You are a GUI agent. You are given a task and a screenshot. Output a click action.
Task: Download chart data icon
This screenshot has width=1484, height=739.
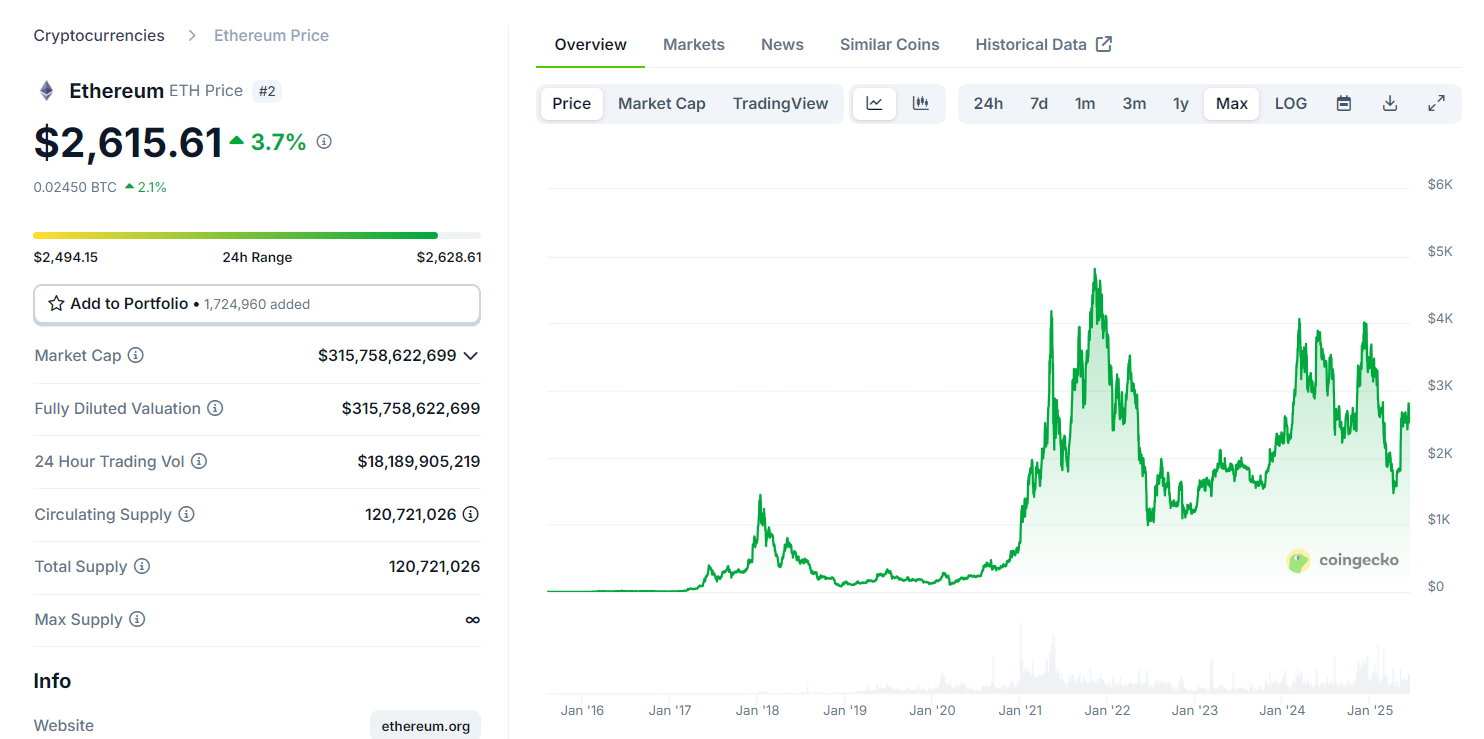(x=1390, y=103)
